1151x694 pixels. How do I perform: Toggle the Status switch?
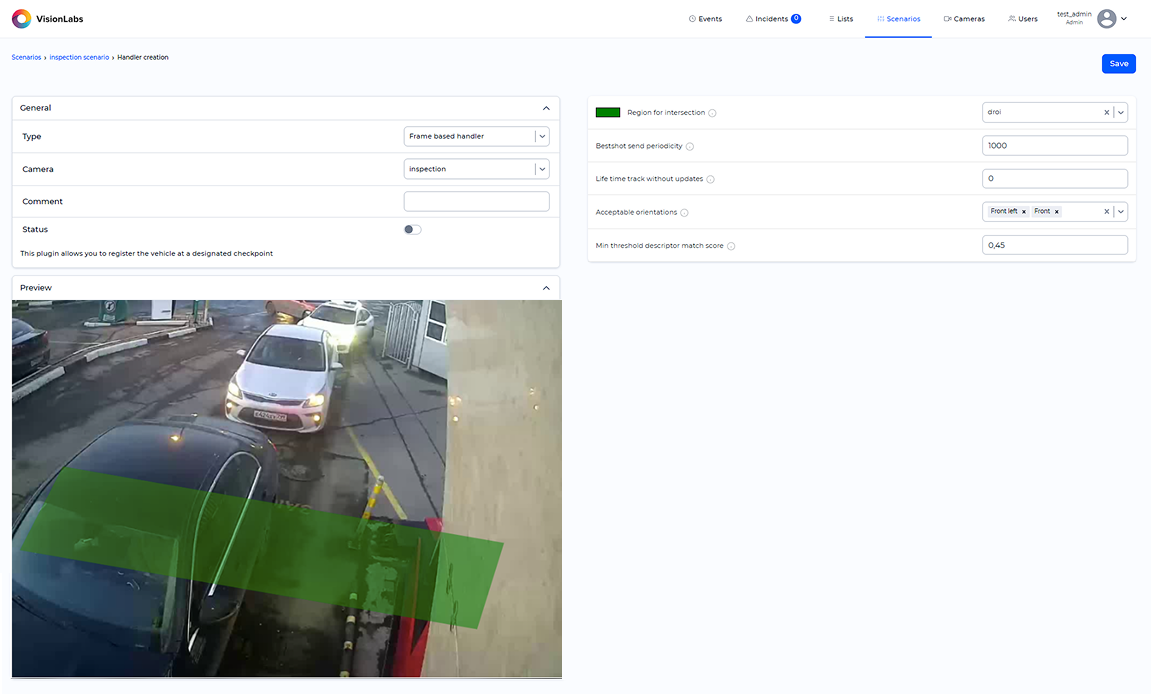coord(412,230)
